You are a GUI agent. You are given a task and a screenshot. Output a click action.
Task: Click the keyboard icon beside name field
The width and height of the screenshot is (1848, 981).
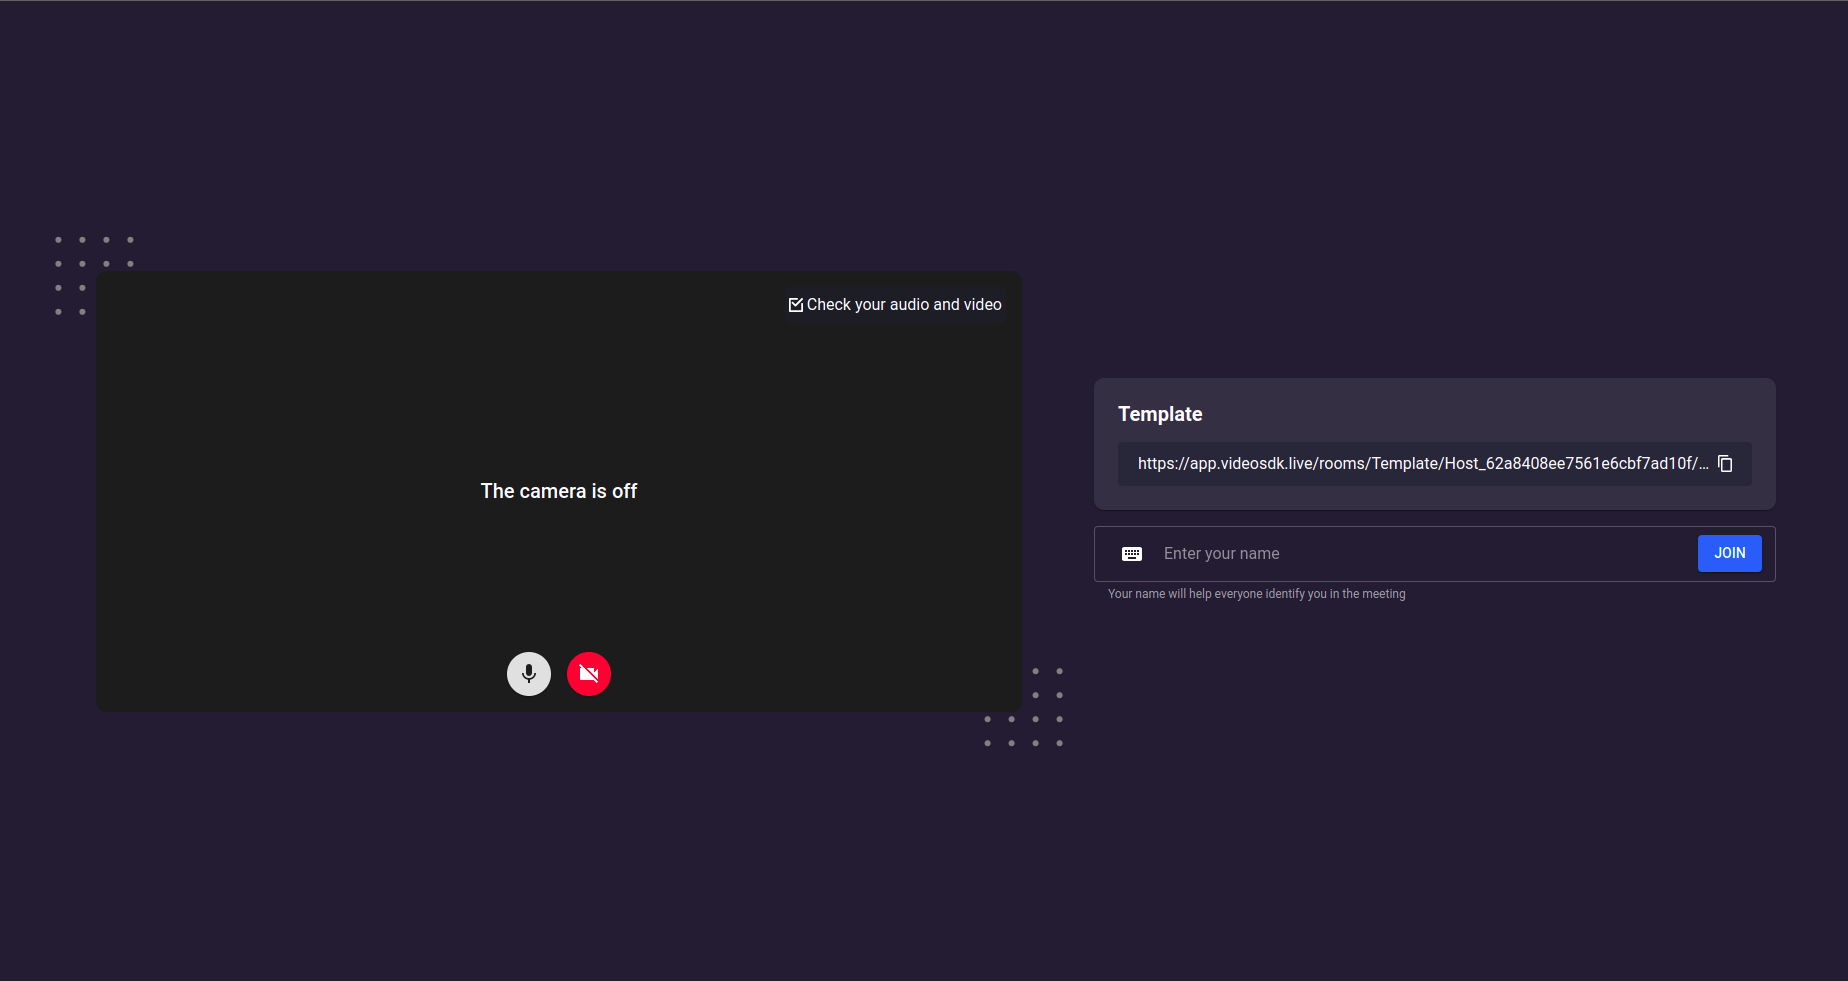click(1132, 554)
